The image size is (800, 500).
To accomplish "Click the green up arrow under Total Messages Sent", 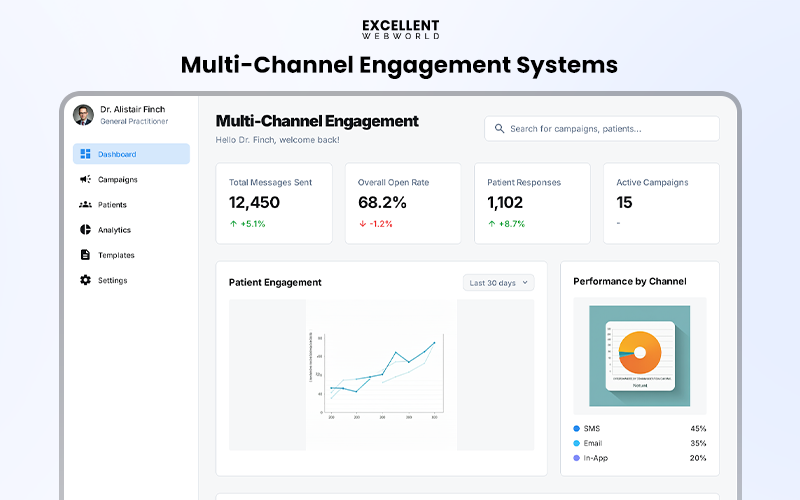I will [x=233, y=223].
